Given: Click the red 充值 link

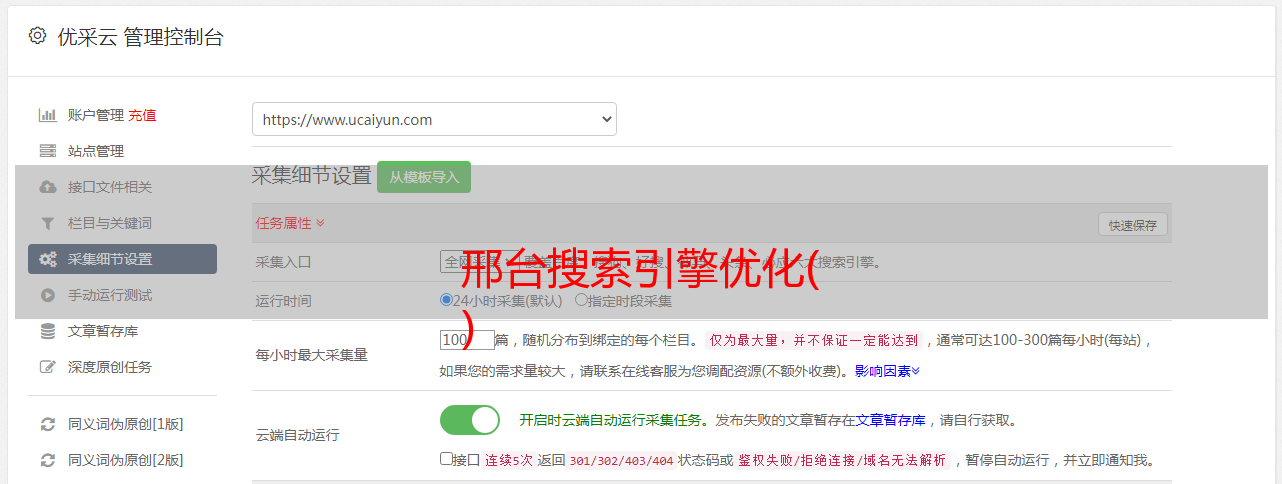Looking at the screenshot, I should click(x=142, y=115).
